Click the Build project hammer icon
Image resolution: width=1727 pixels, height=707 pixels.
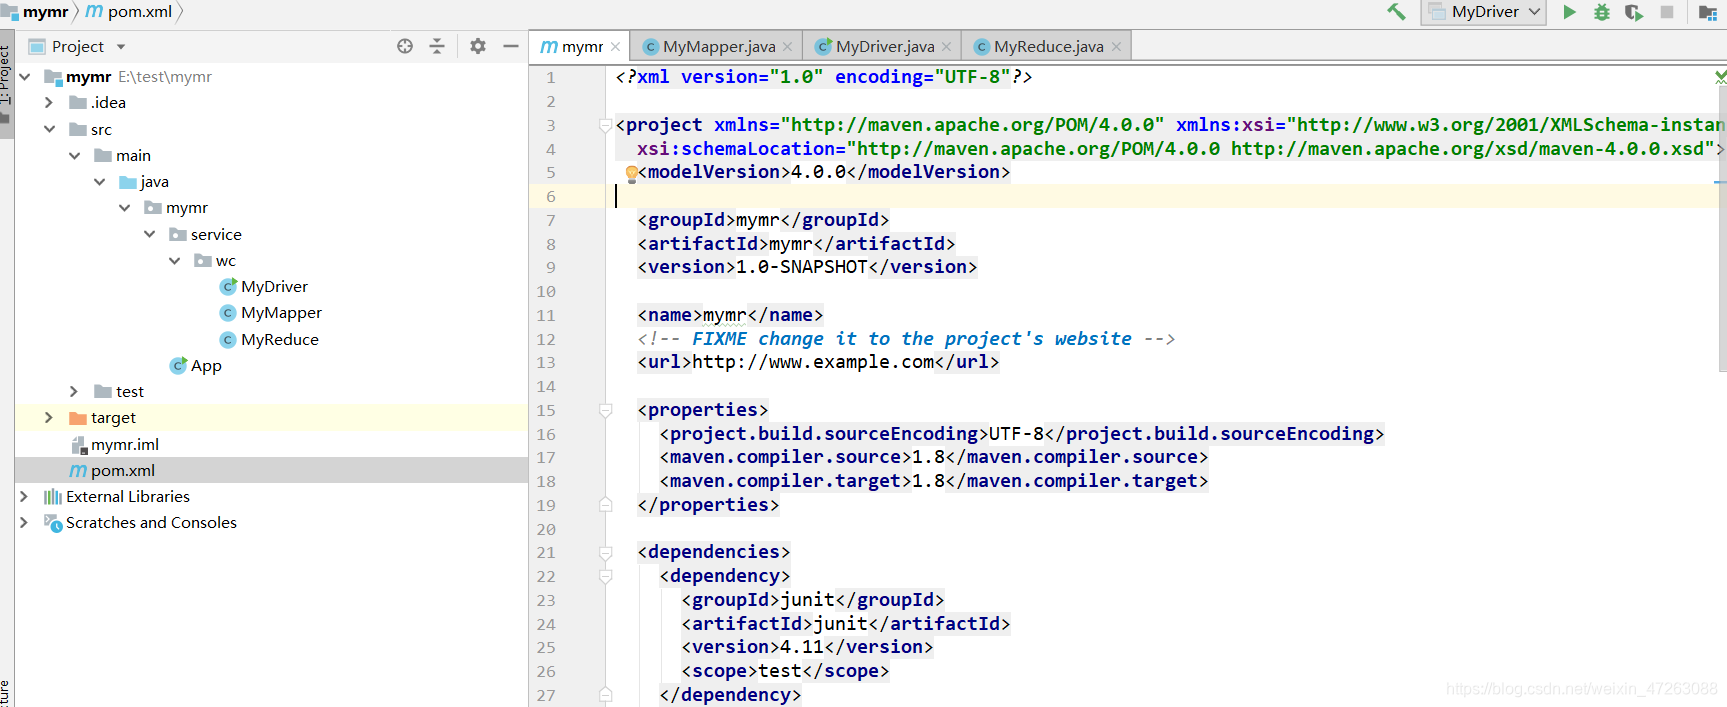1396,12
